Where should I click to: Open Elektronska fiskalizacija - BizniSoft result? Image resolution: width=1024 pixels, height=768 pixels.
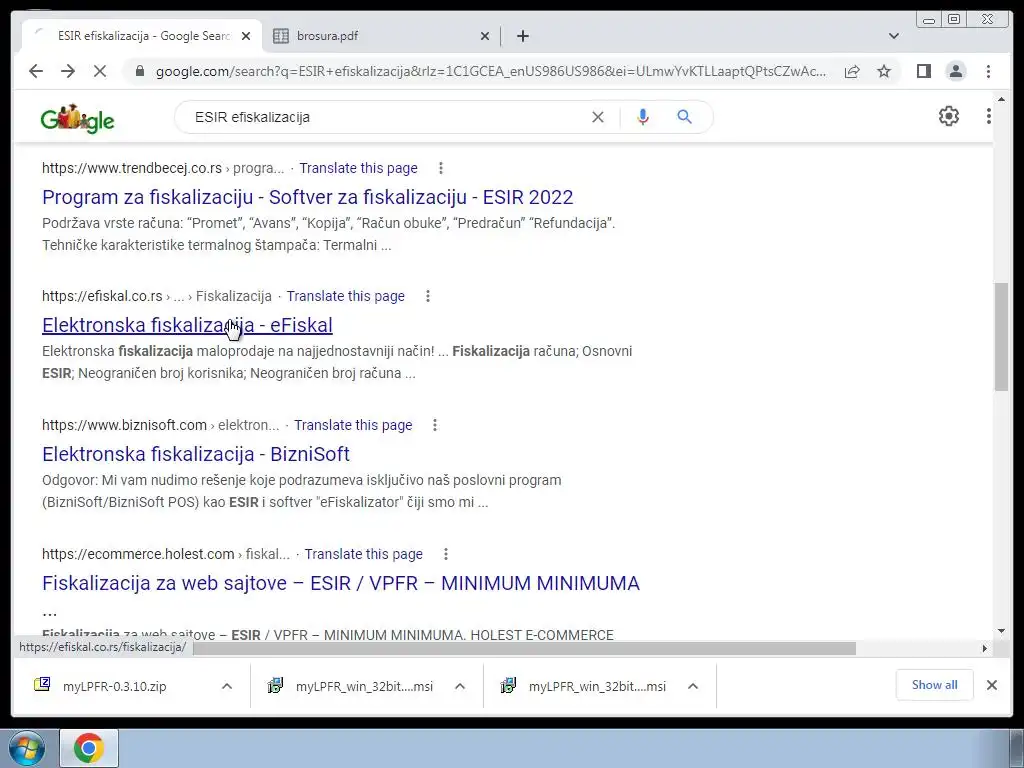196,454
